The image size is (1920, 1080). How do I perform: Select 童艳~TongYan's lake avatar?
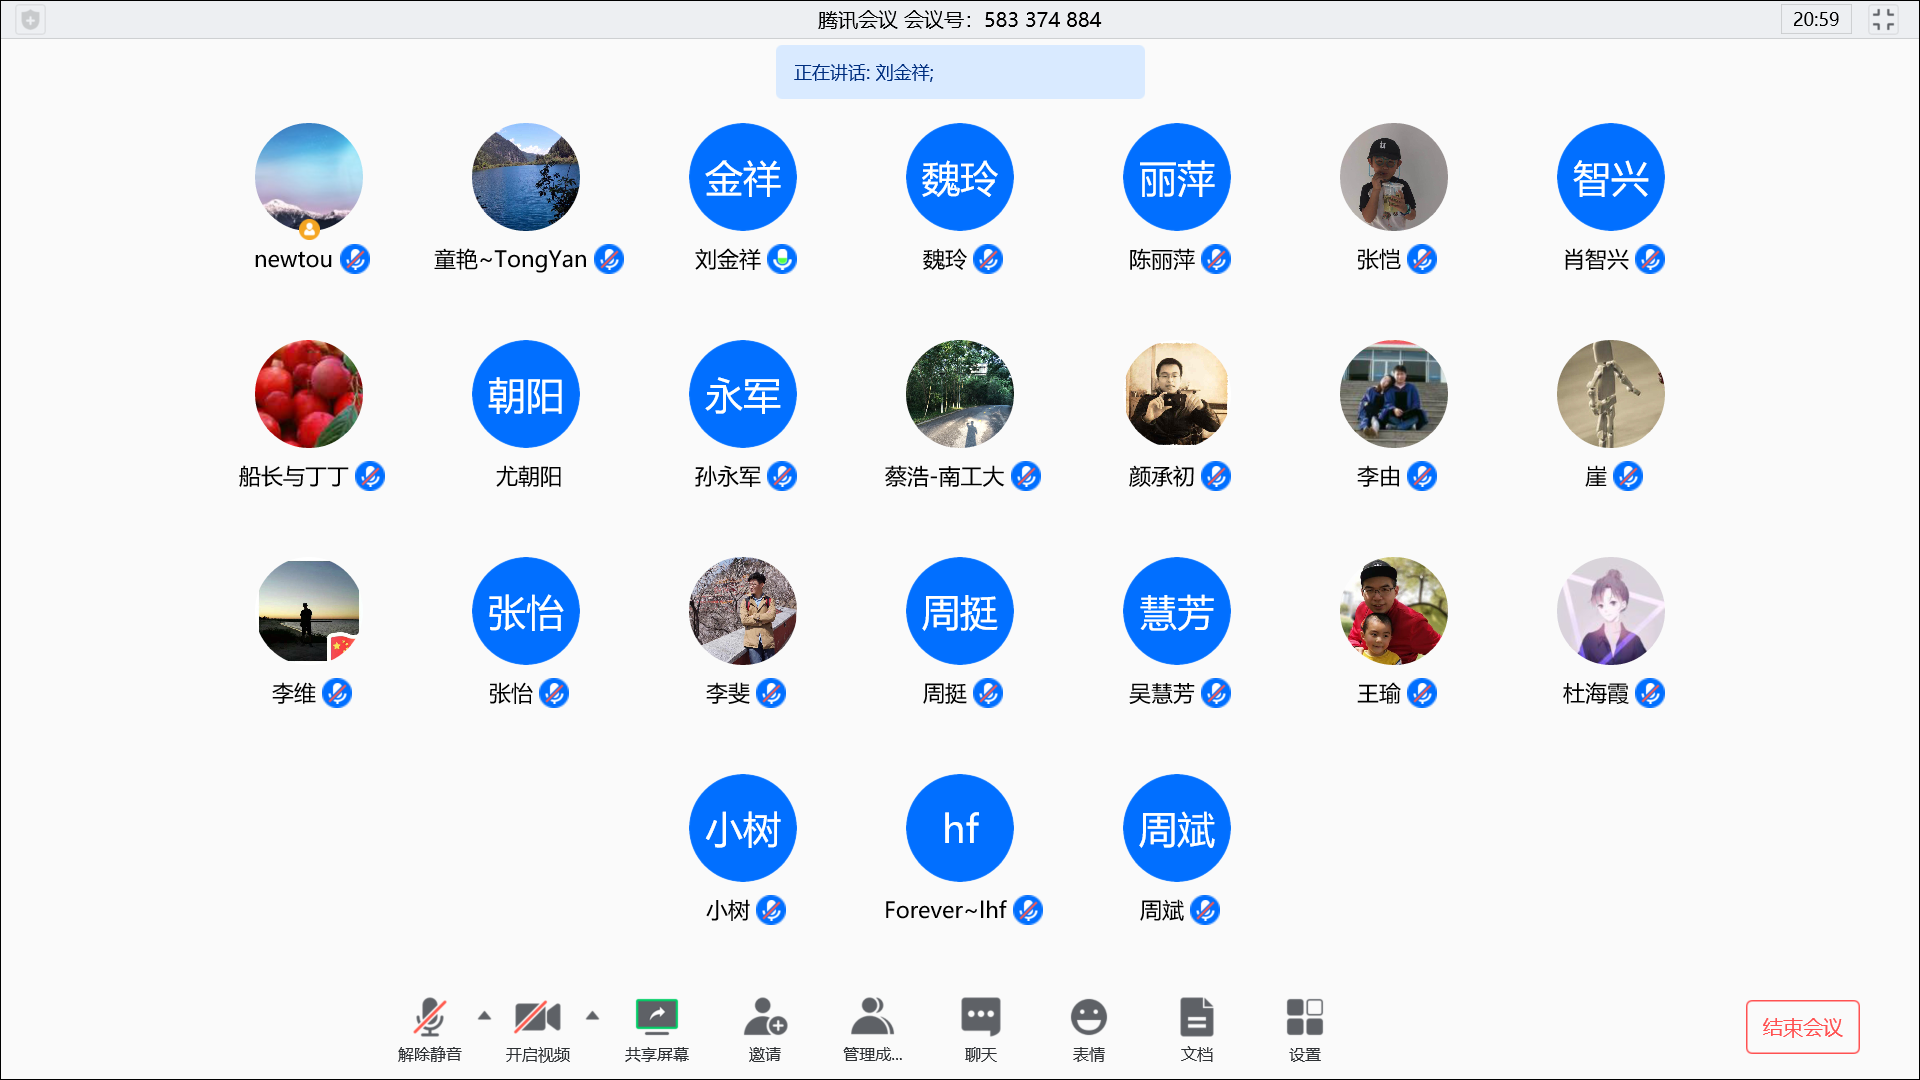526,177
